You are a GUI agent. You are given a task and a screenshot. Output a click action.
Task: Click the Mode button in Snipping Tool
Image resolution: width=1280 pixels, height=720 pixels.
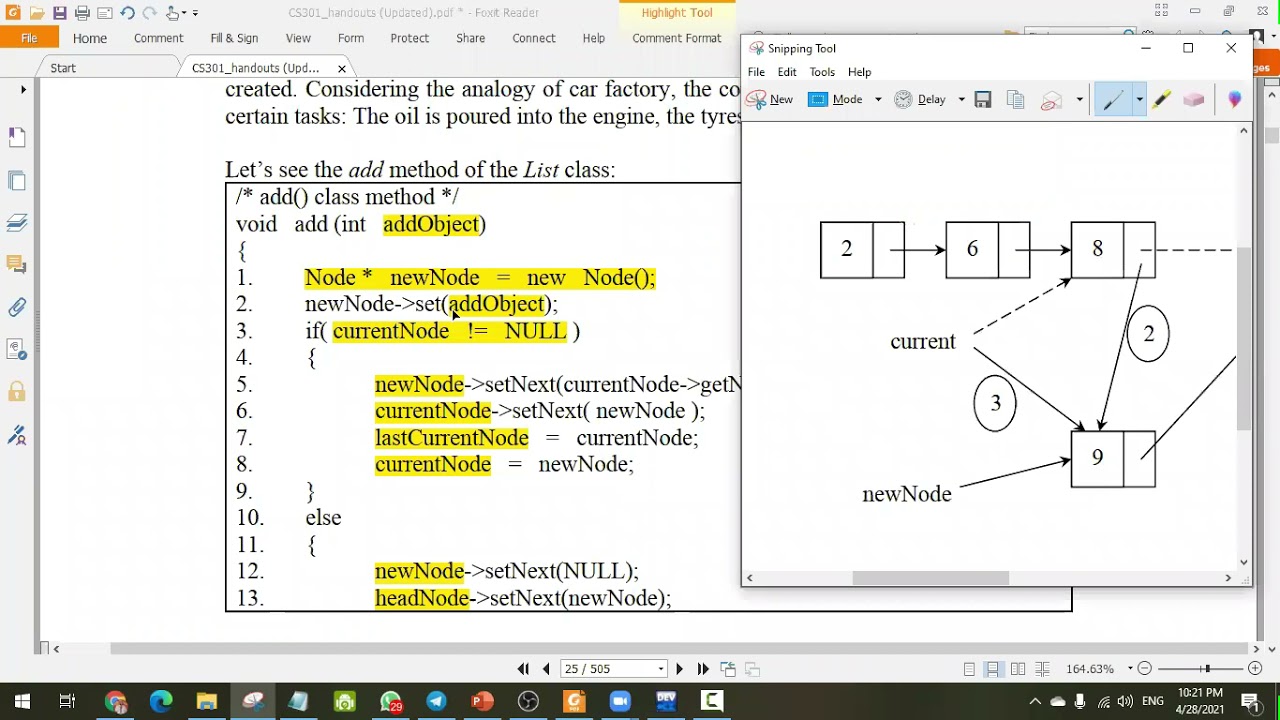(x=836, y=99)
